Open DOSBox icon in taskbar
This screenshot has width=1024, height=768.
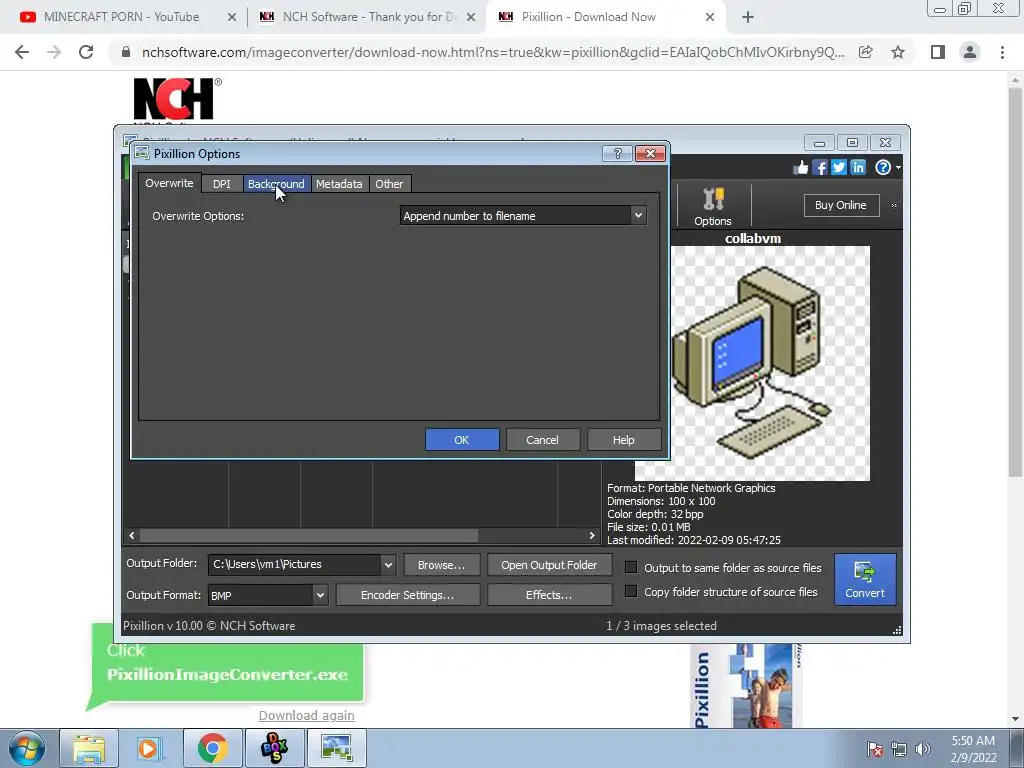274,748
